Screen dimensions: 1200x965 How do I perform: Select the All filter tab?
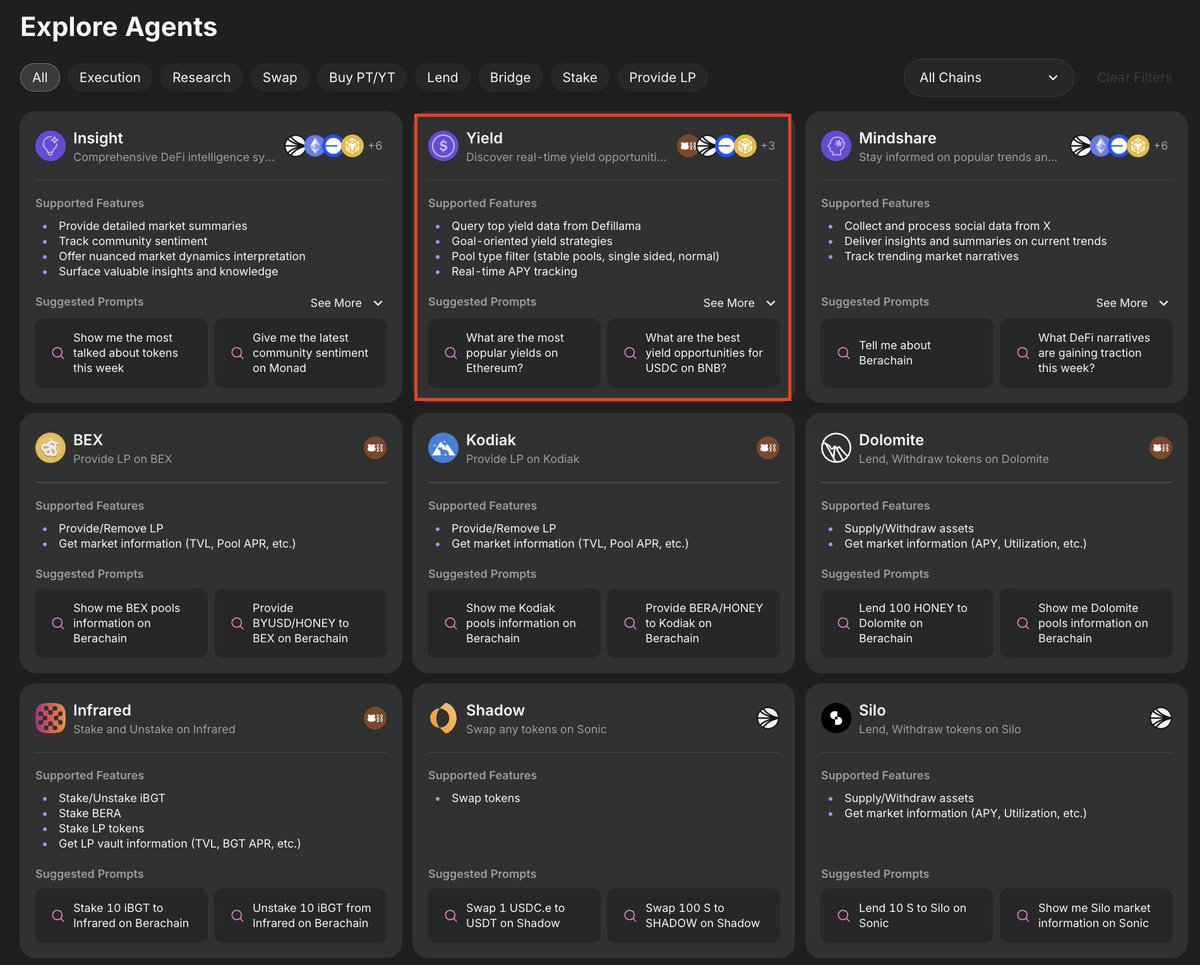tap(40, 77)
